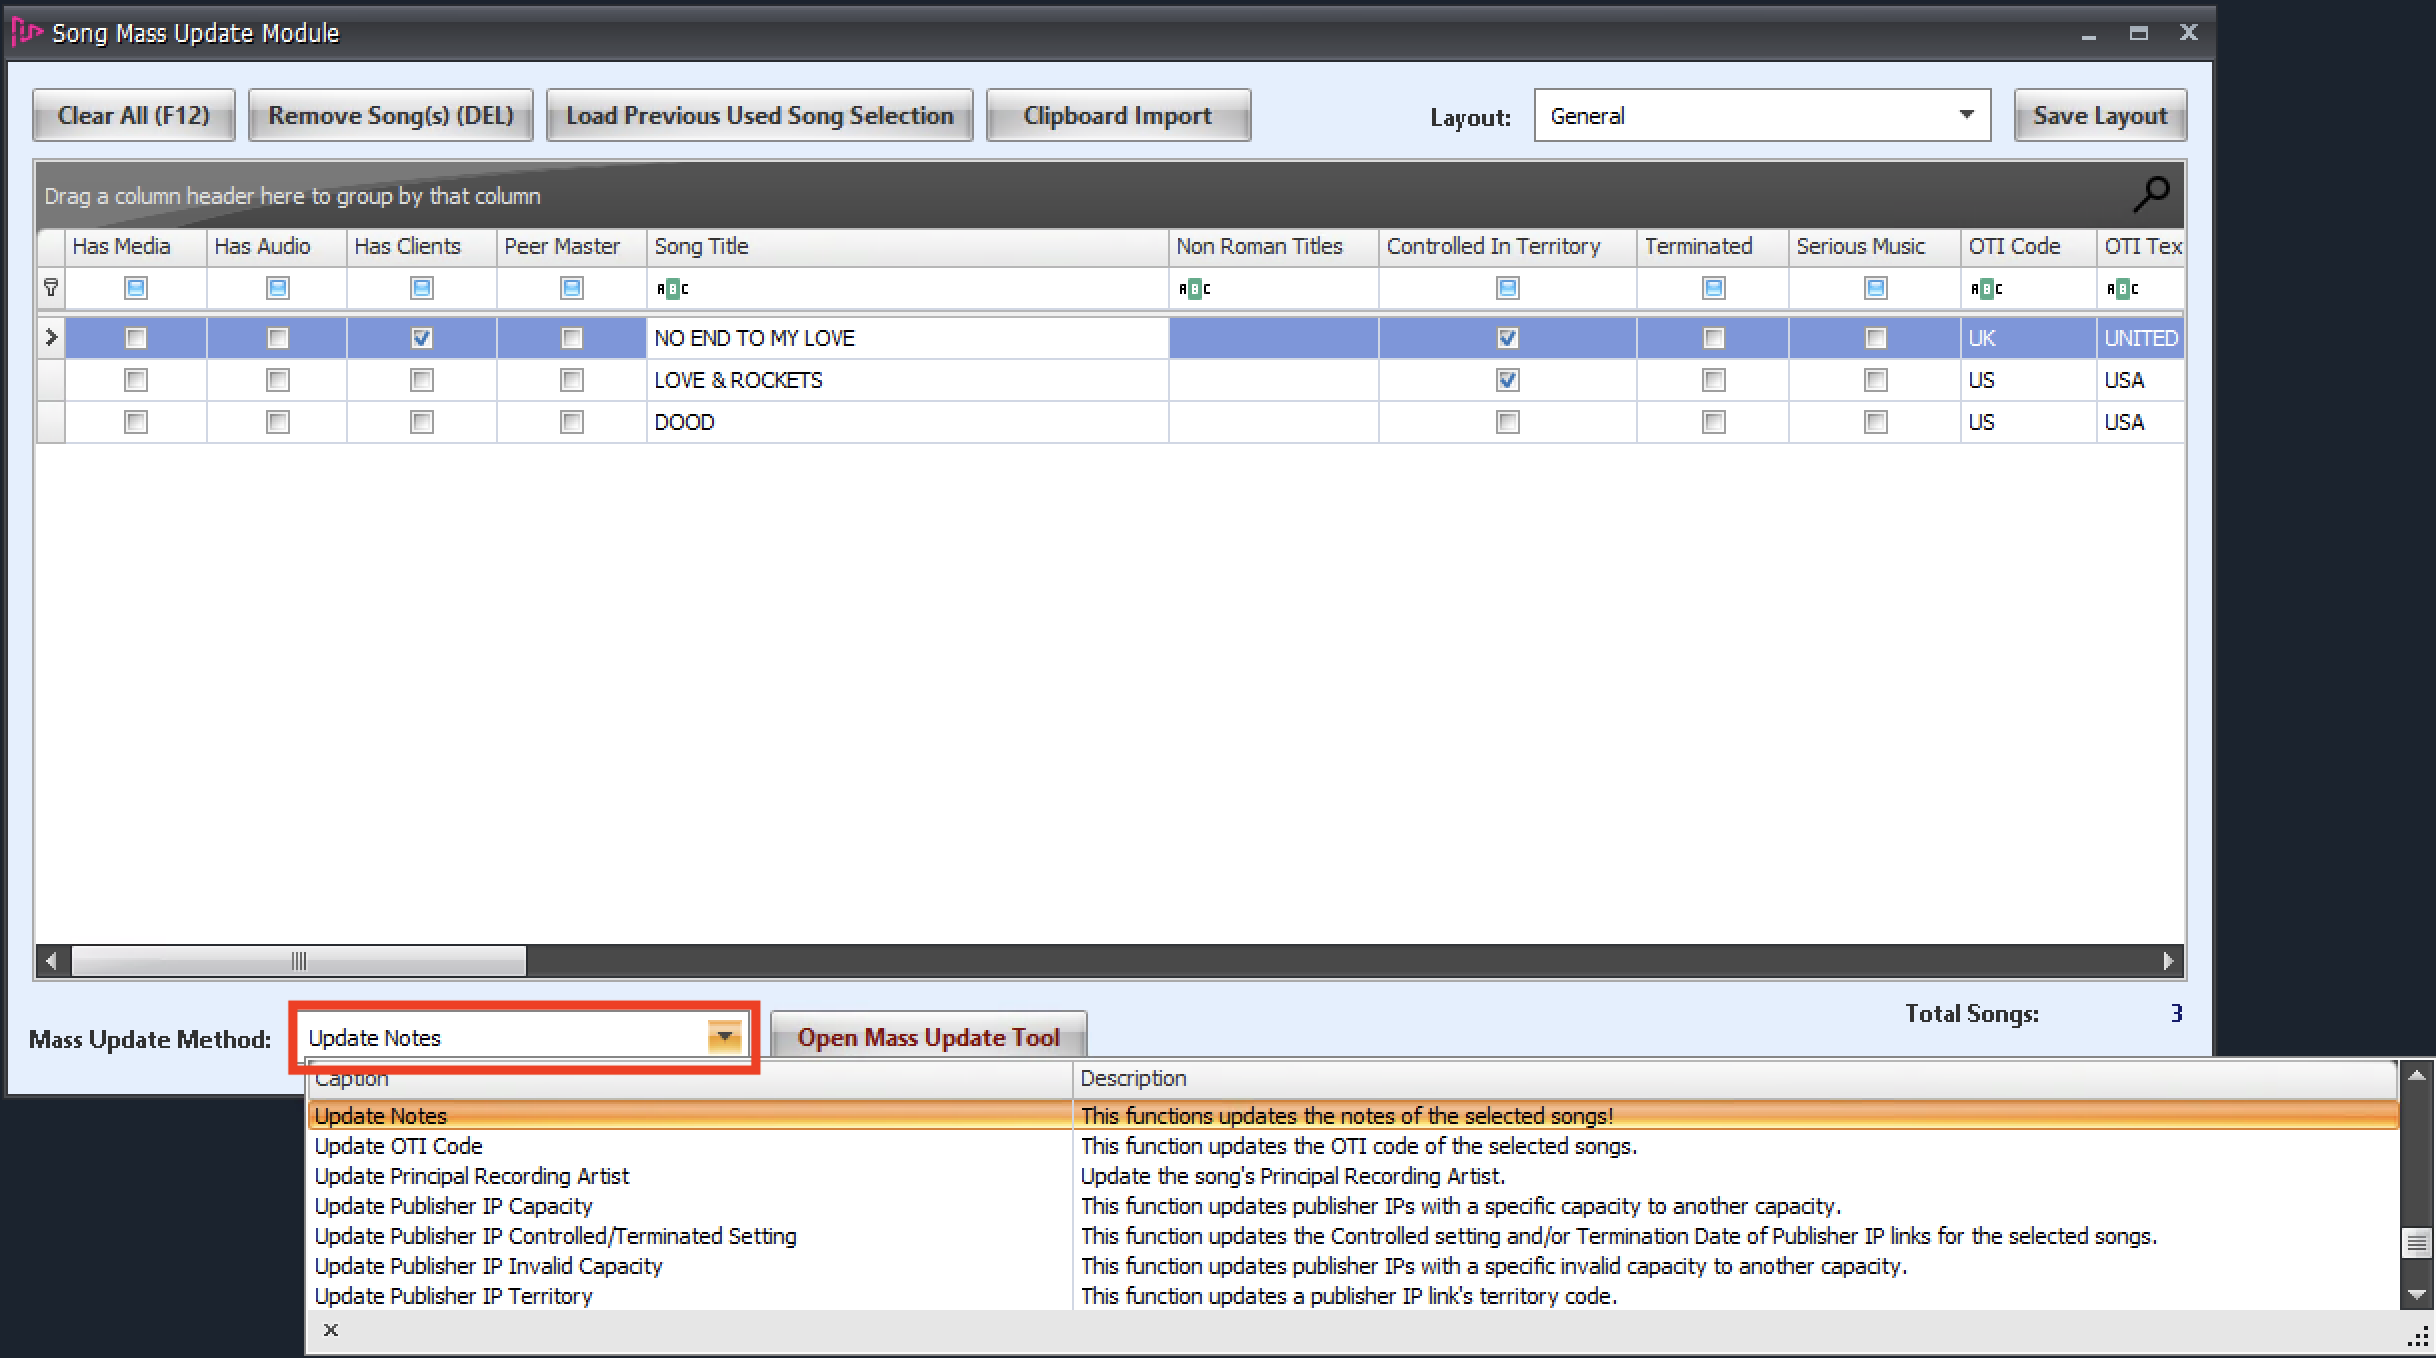Click Open Mass Update Tool button
This screenshot has height=1358, width=2436.
[928, 1037]
